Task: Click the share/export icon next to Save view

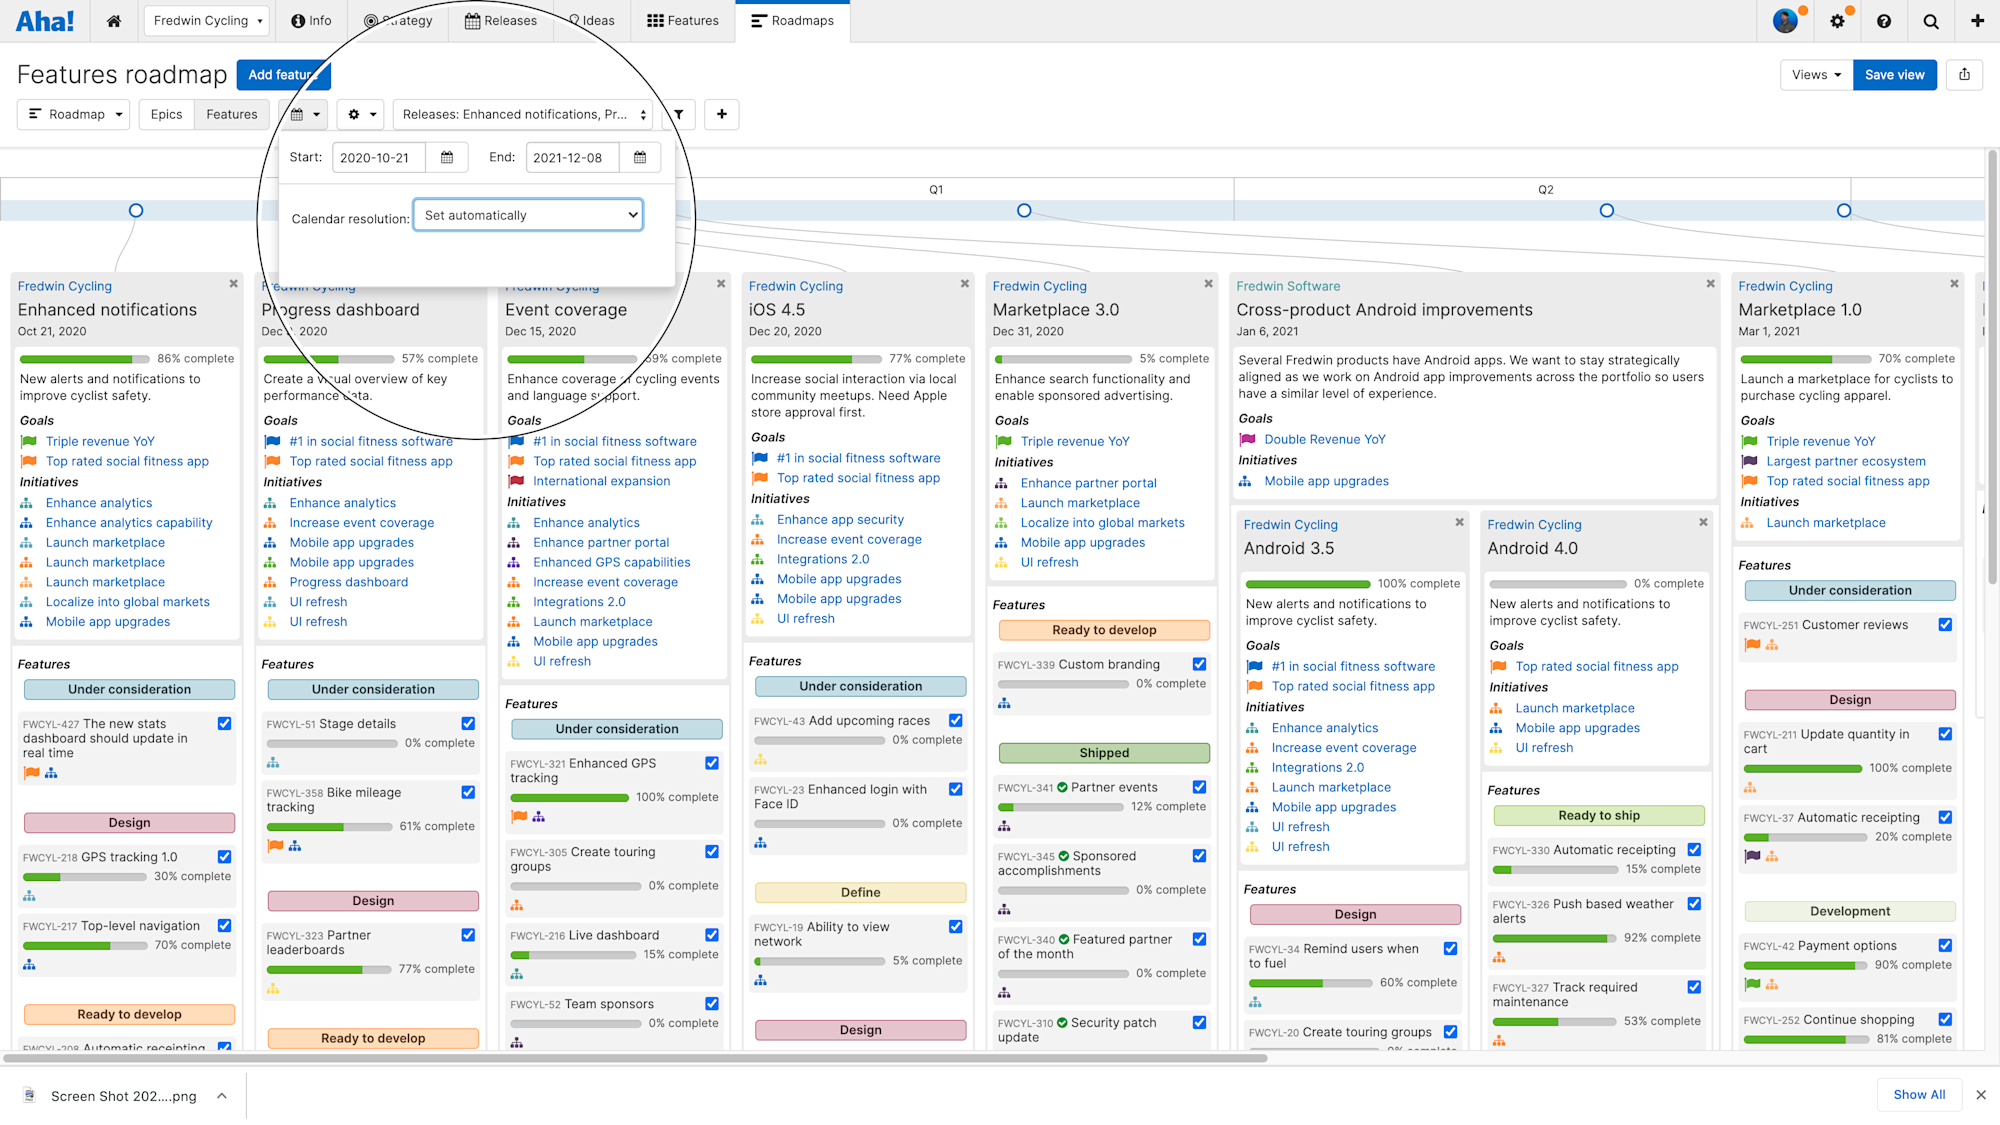Action: [1964, 75]
